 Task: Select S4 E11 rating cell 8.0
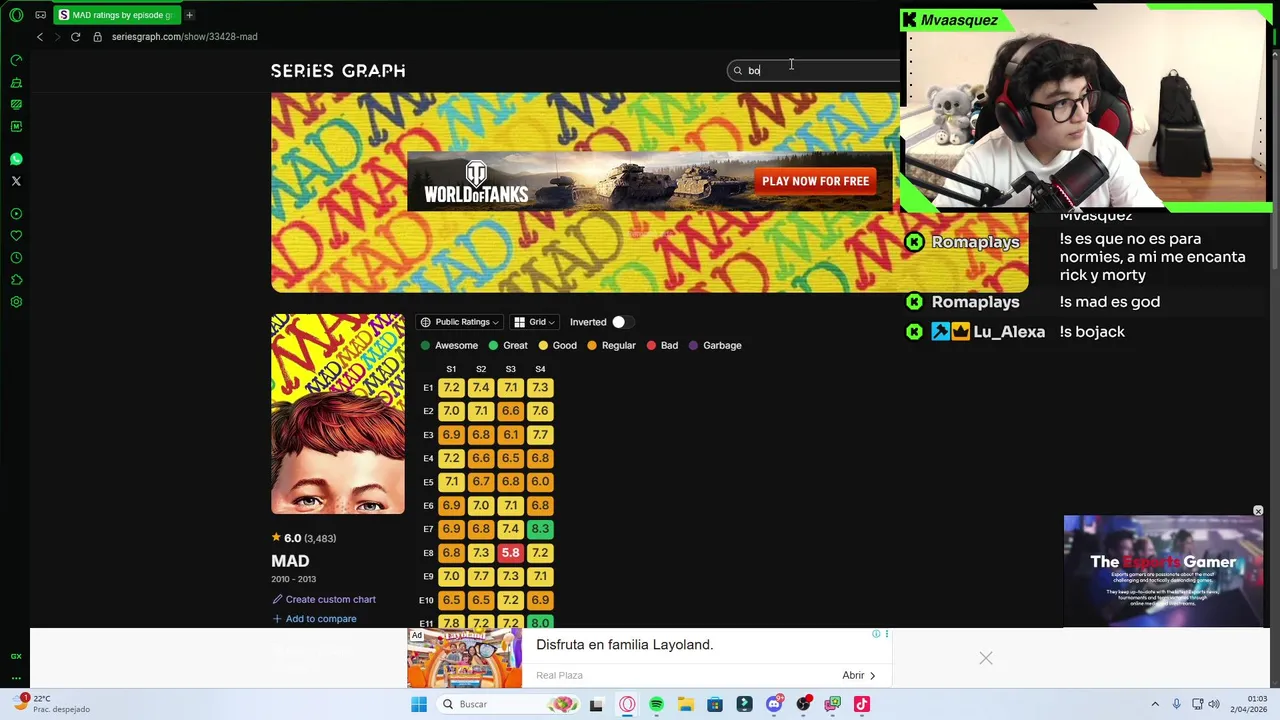point(540,623)
